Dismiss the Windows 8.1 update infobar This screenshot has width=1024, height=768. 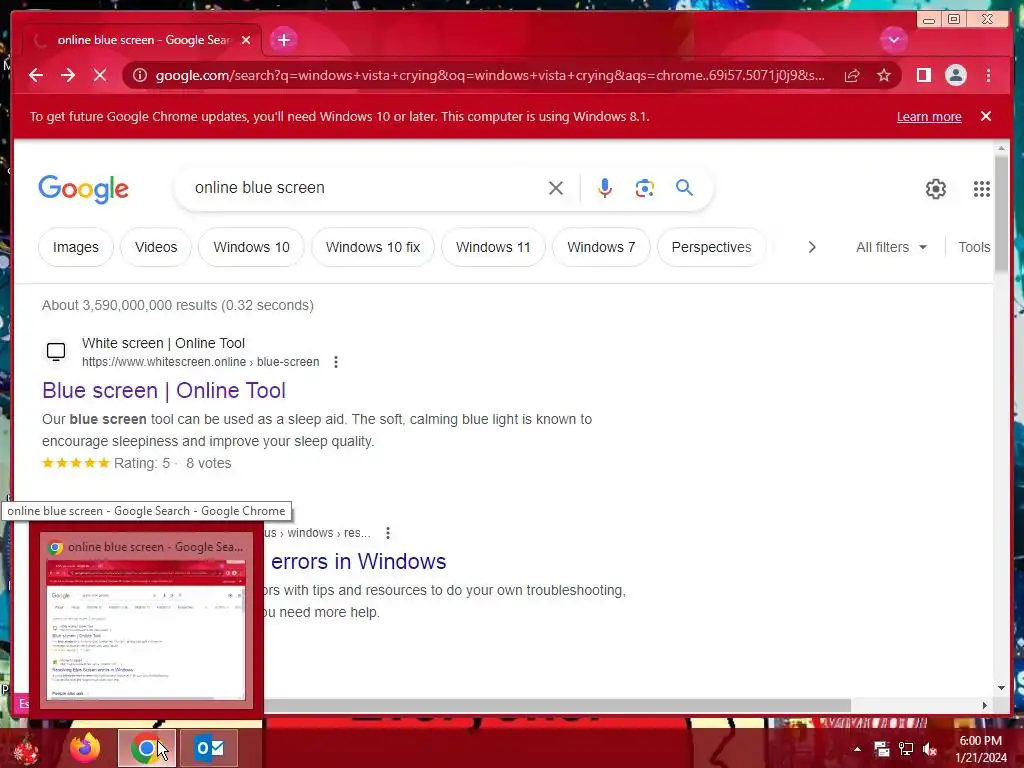(x=986, y=116)
